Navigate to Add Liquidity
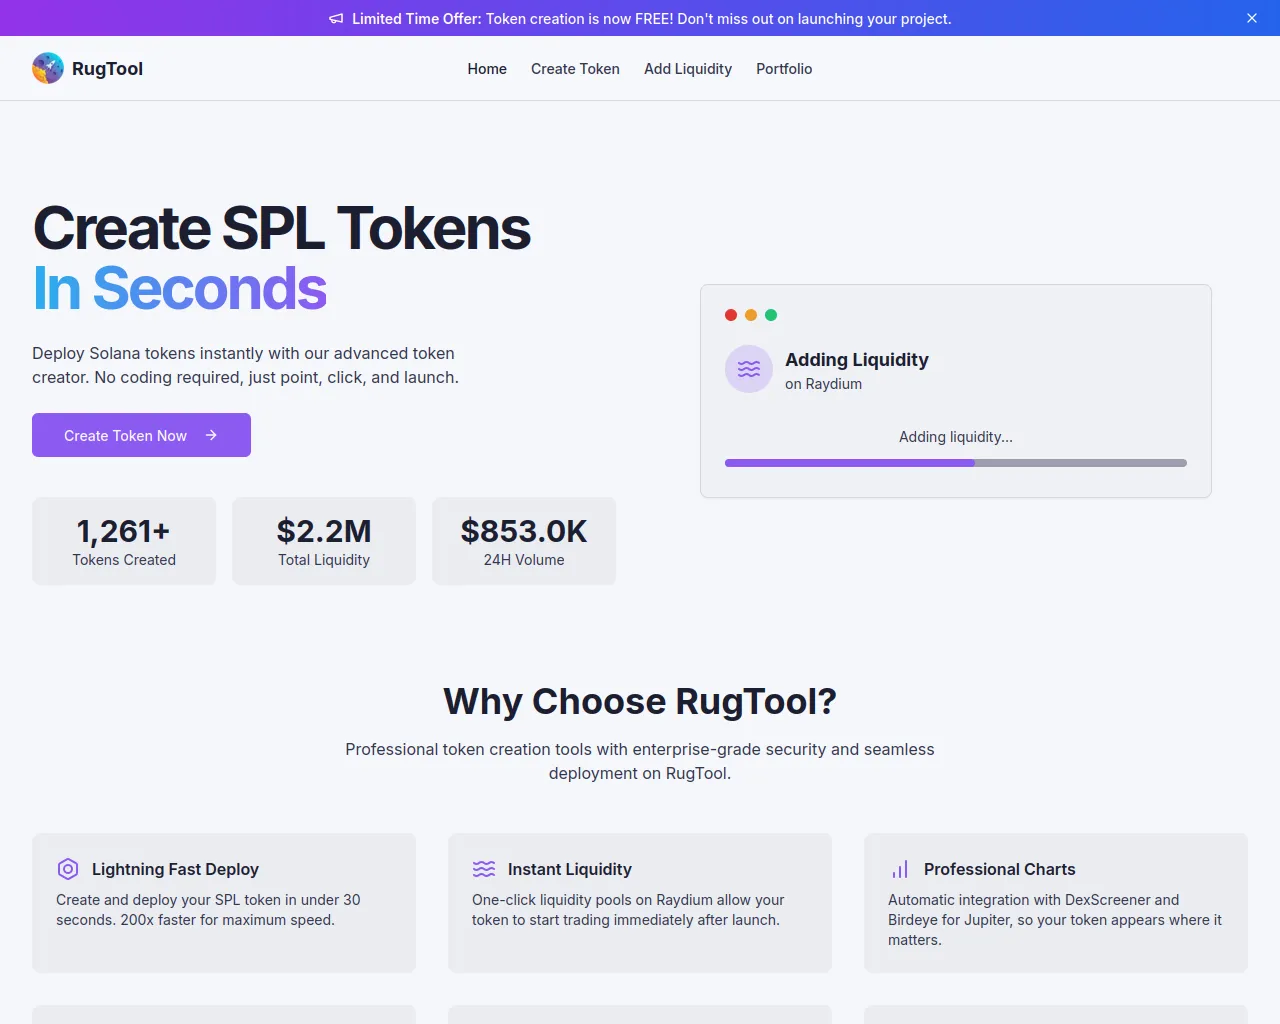Screen dimensions: 1280x1024 click(x=688, y=69)
